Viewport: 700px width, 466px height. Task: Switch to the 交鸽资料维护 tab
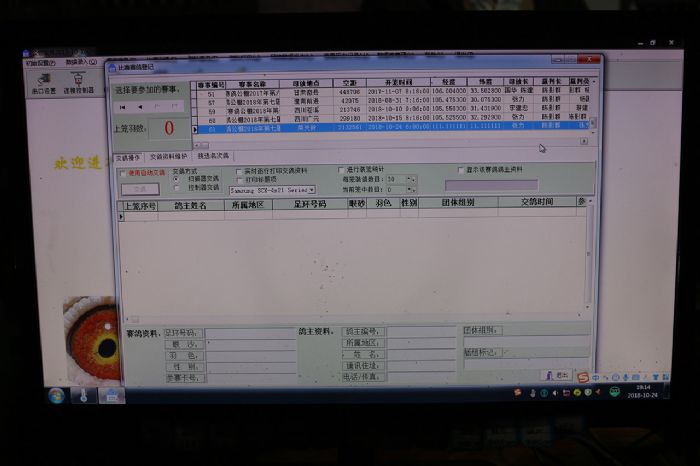point(168,157)
